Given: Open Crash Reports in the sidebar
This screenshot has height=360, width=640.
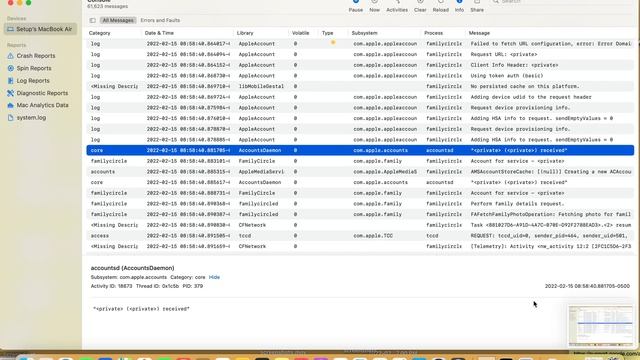Looking at the screenshot, I should (x=36, y=56).
